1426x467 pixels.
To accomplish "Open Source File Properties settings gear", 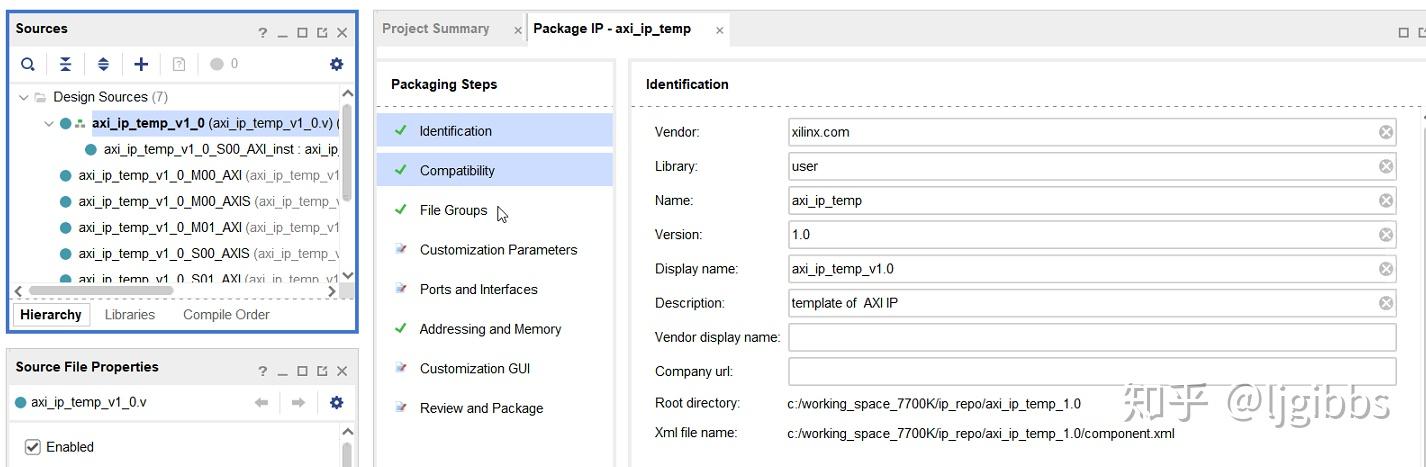I will [x=336, y=402].
